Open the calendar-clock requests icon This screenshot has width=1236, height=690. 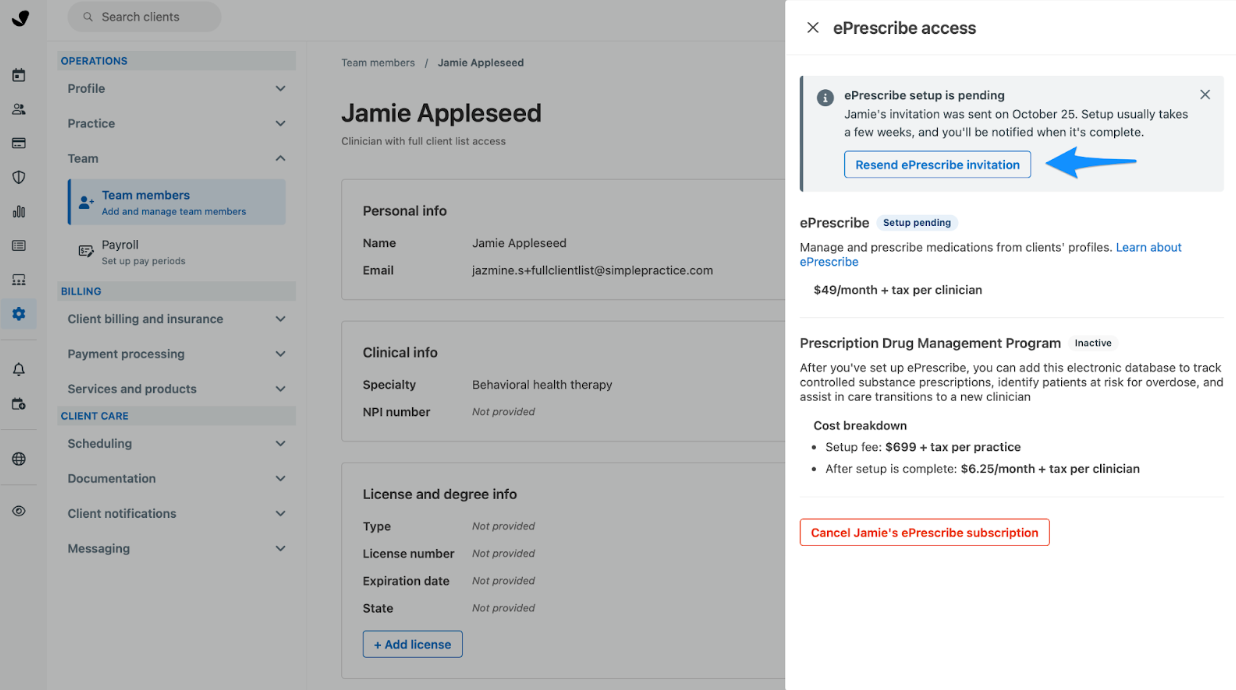pyautogui.click(x=18, y=404)
